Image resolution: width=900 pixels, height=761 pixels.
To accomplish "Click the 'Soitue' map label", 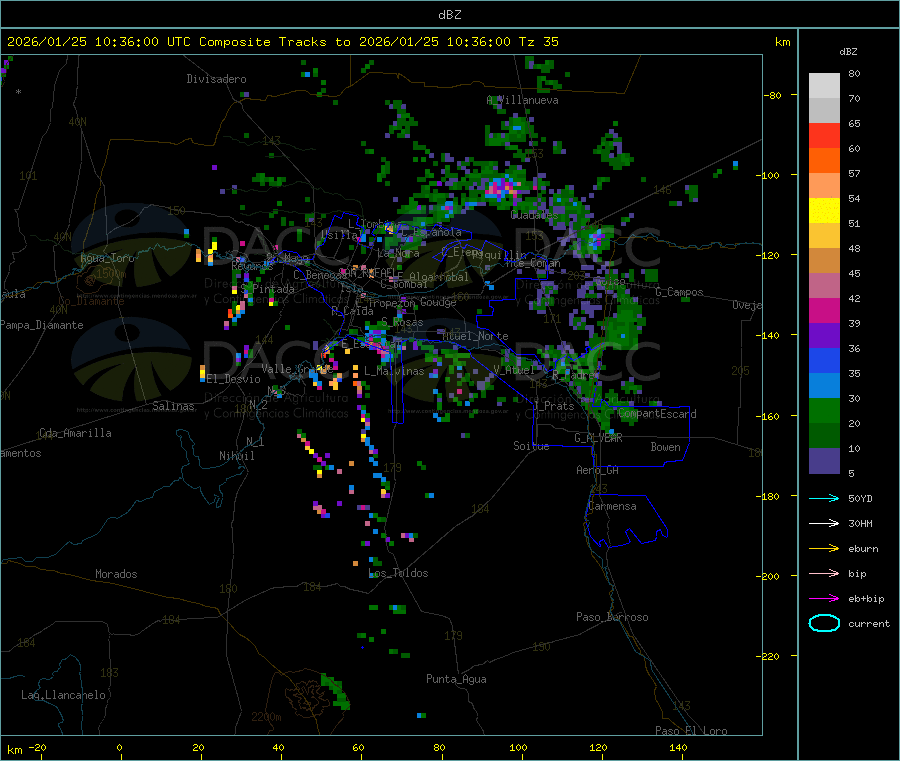I will pos(531,446).
